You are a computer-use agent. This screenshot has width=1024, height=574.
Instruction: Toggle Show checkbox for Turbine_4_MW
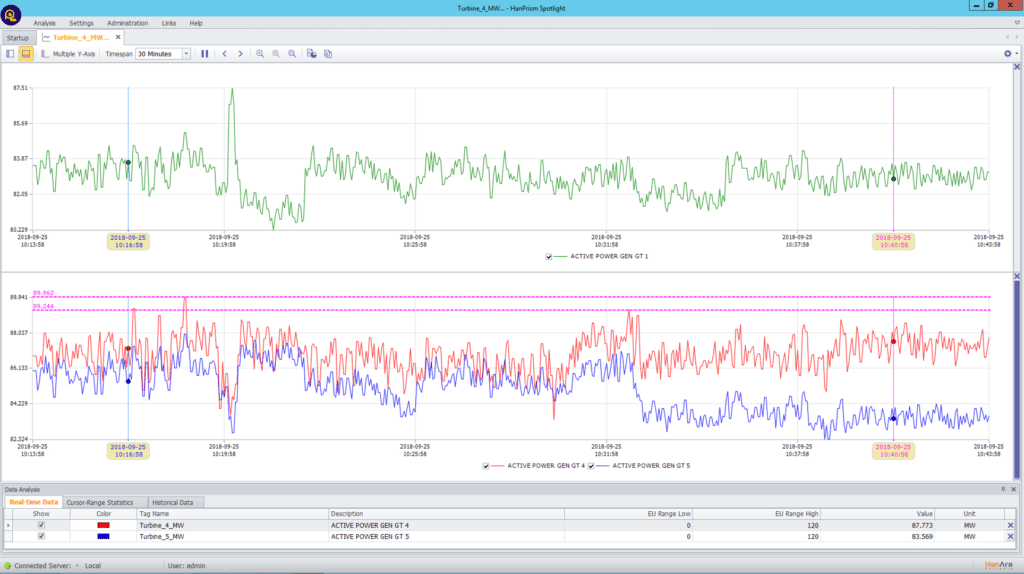(x=41, y=525)
